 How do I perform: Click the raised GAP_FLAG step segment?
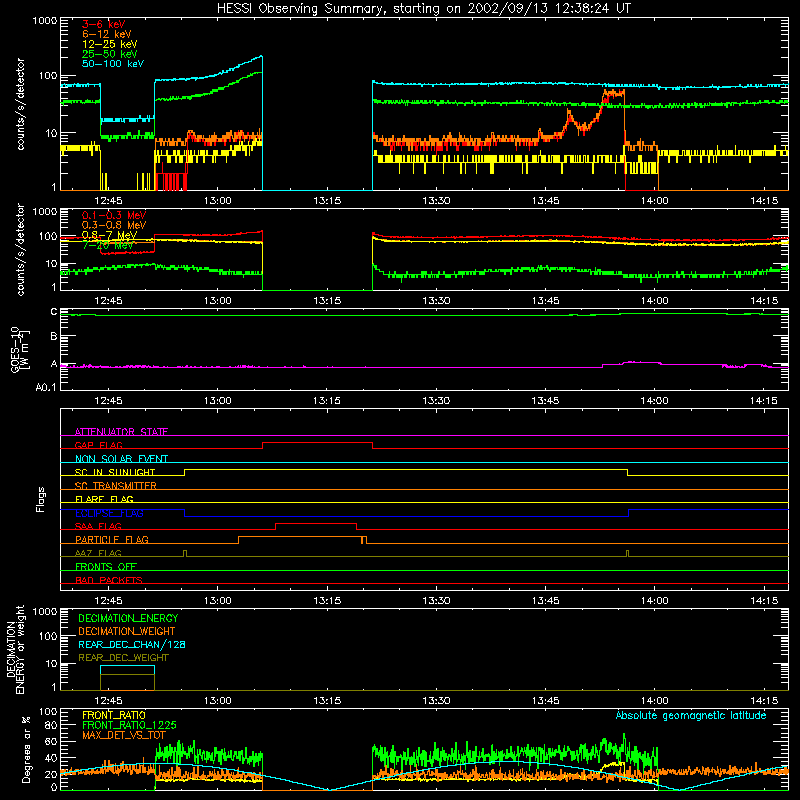(x=317, y=443)
